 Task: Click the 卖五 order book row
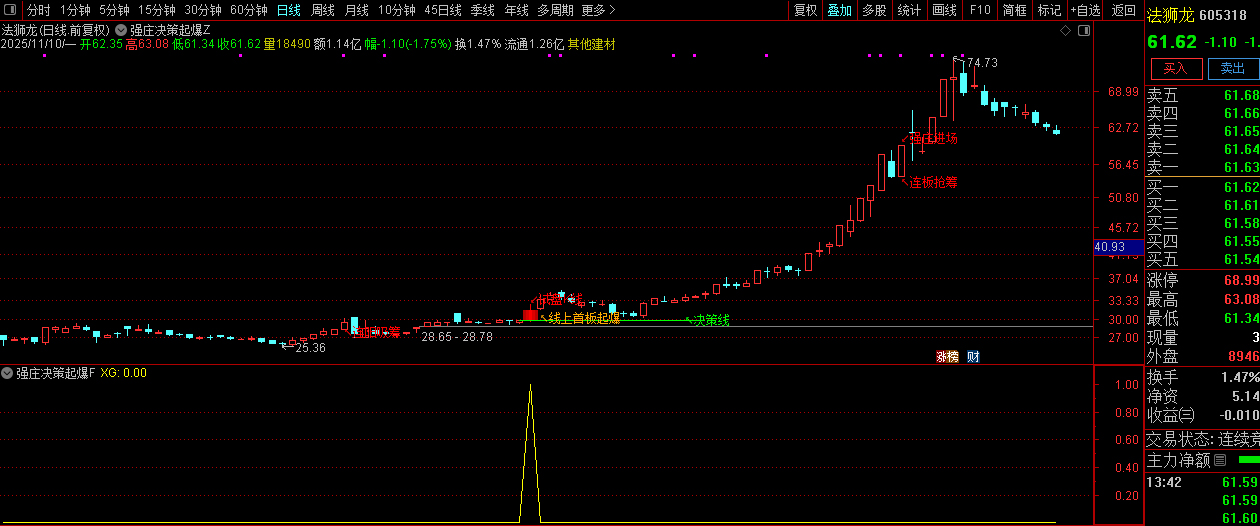point(1202,95)
